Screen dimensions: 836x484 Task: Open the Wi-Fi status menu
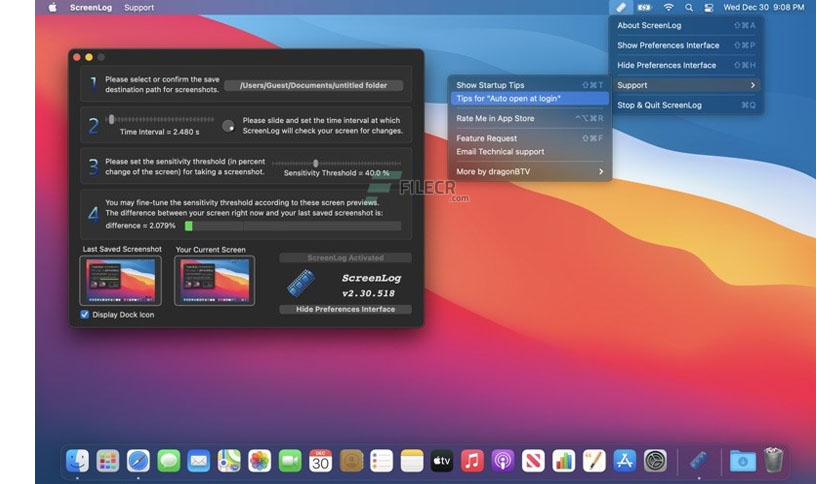[x=668, y=7]
